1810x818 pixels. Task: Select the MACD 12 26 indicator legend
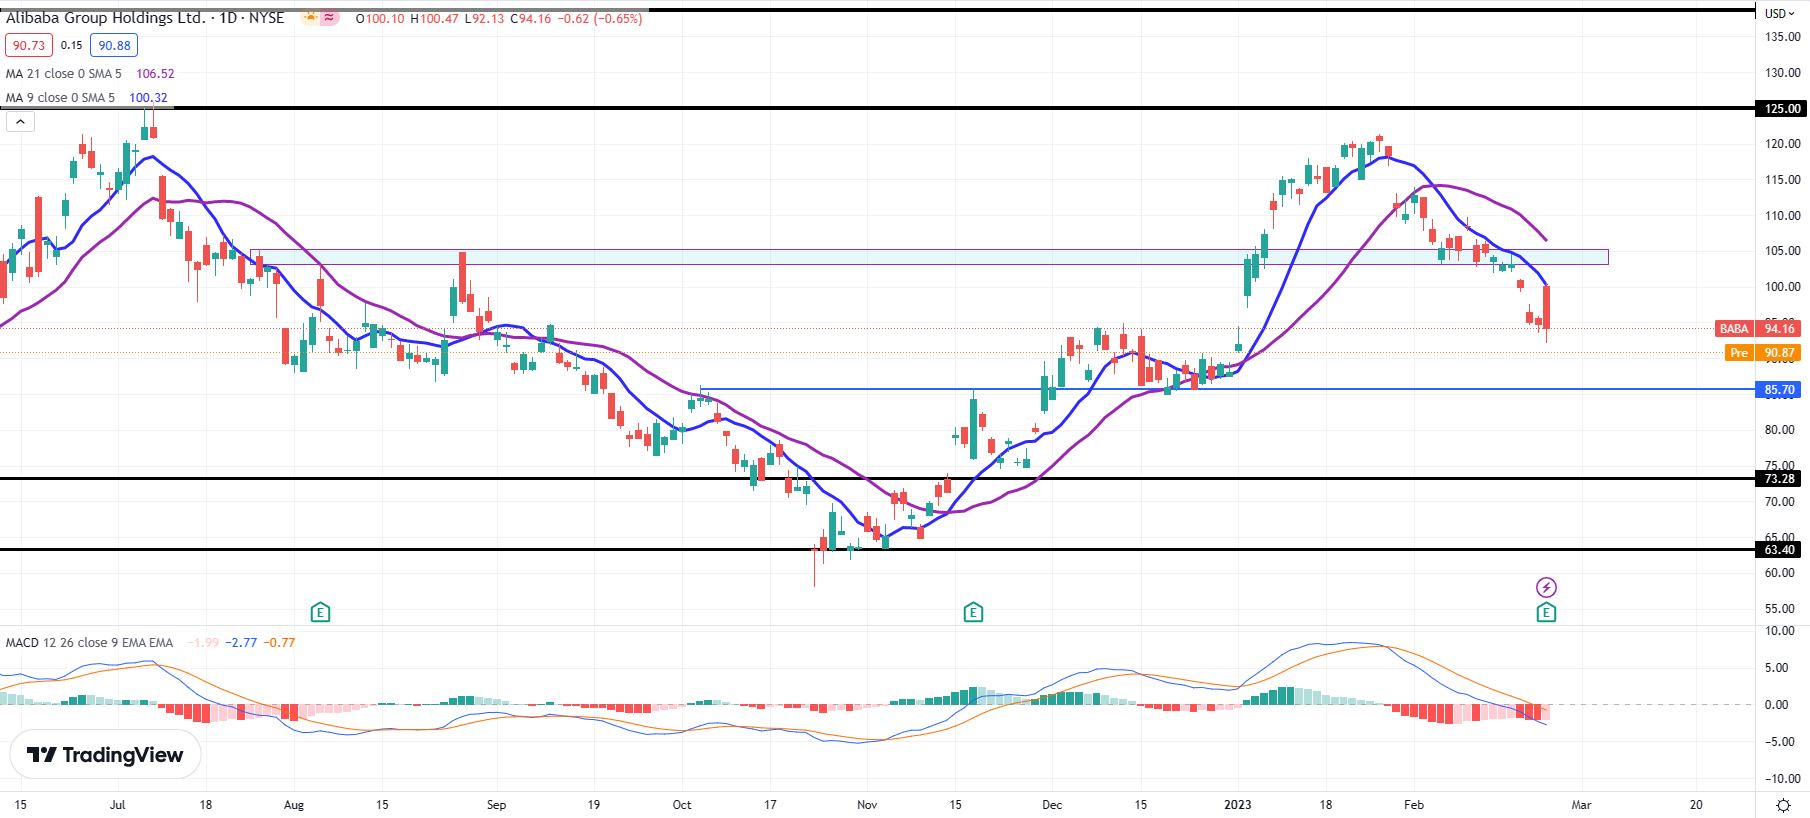click(150, 642)
